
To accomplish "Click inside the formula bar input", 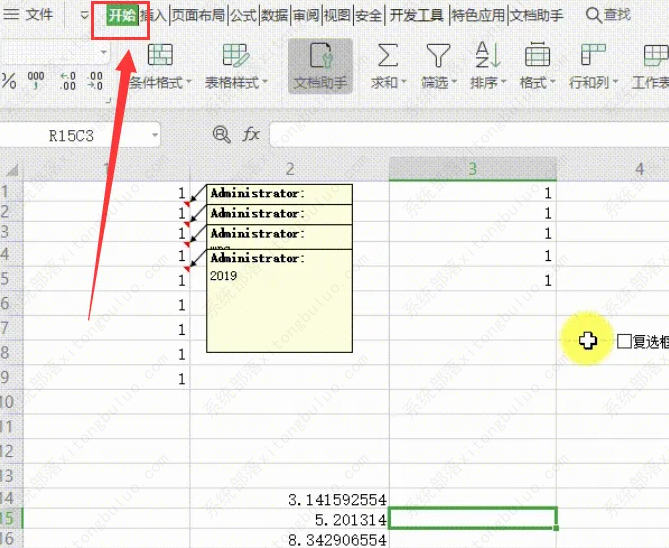I will [x=469, y=135].
